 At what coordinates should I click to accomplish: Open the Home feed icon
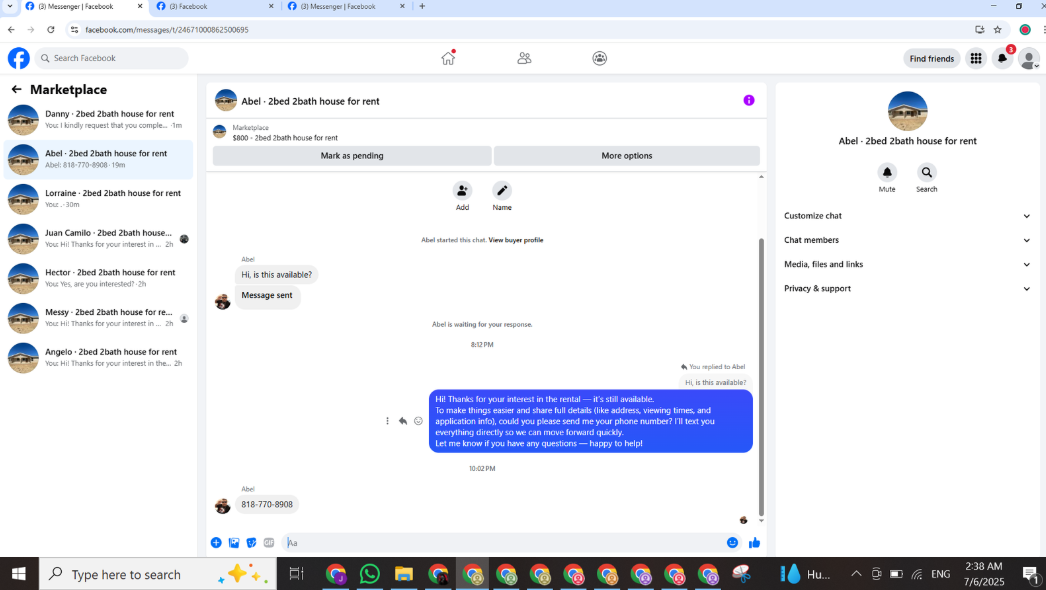pyautogui.click(x=448, y=58)
